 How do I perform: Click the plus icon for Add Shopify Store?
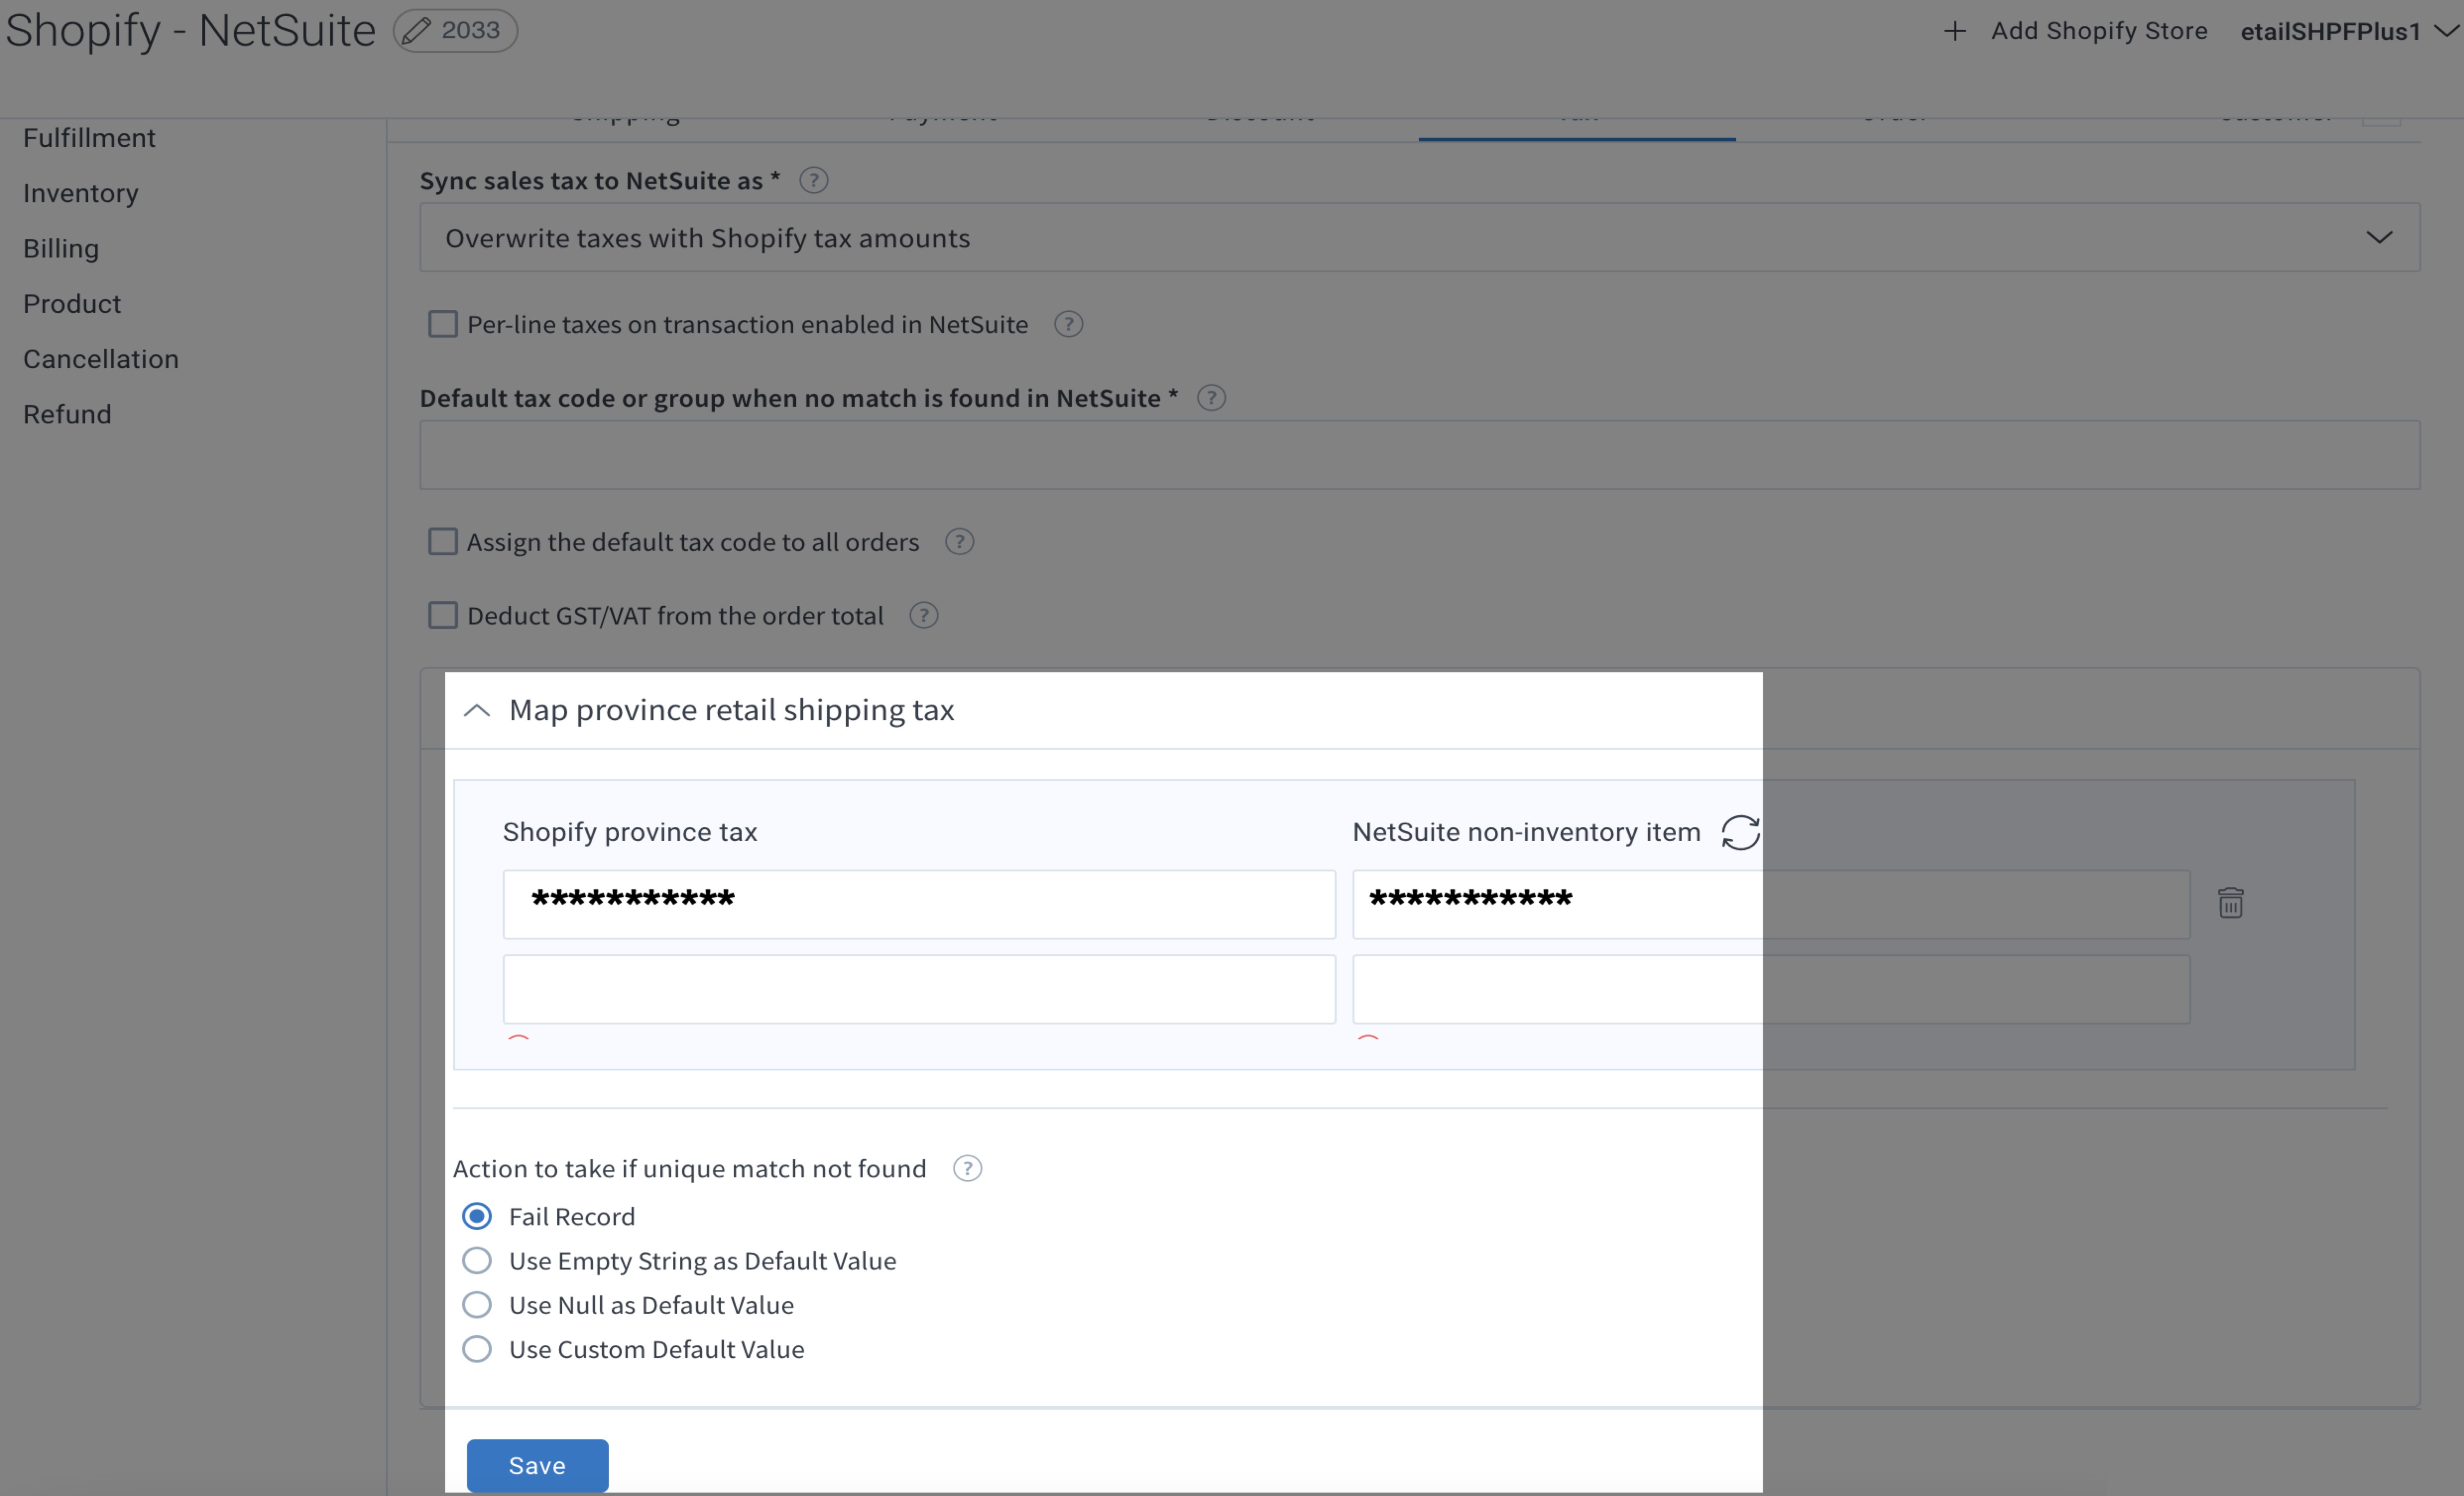click(x=1954, y=31)
